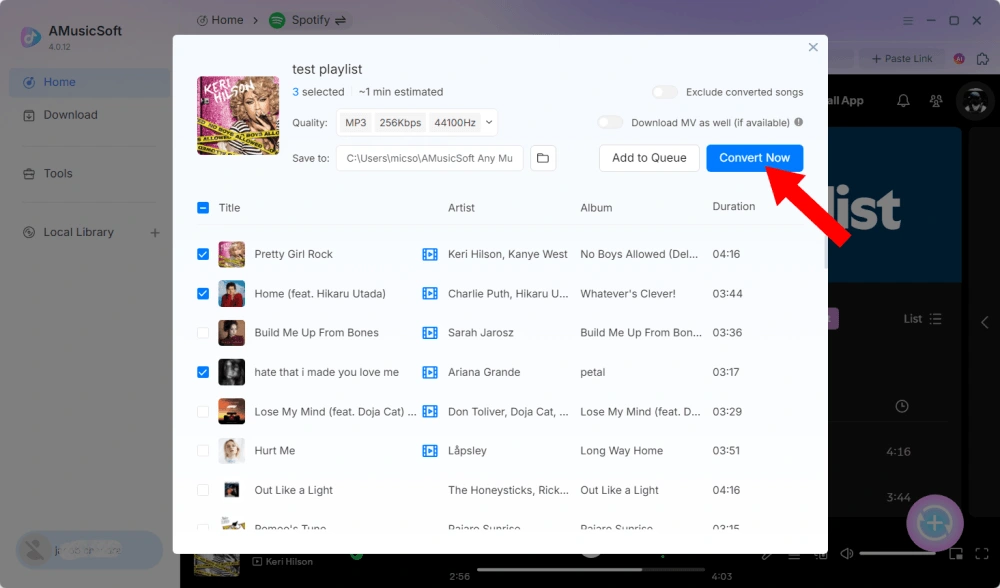Uncheck hate that i made you love me checkbox
The width and height of the screenshot is (1000, 588).
click(x=203, y=372)
